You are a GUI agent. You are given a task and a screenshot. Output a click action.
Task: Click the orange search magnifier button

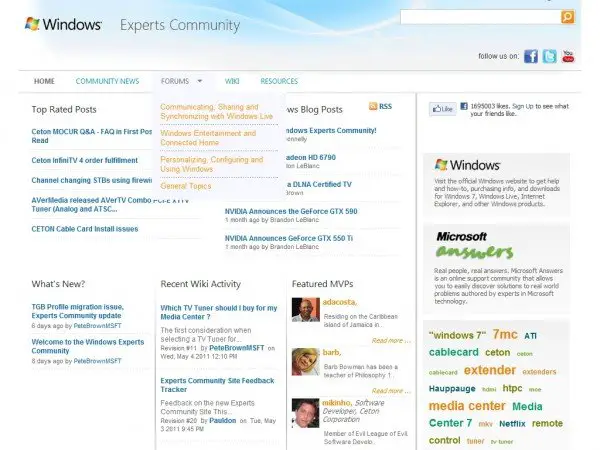tap(567, 17)
